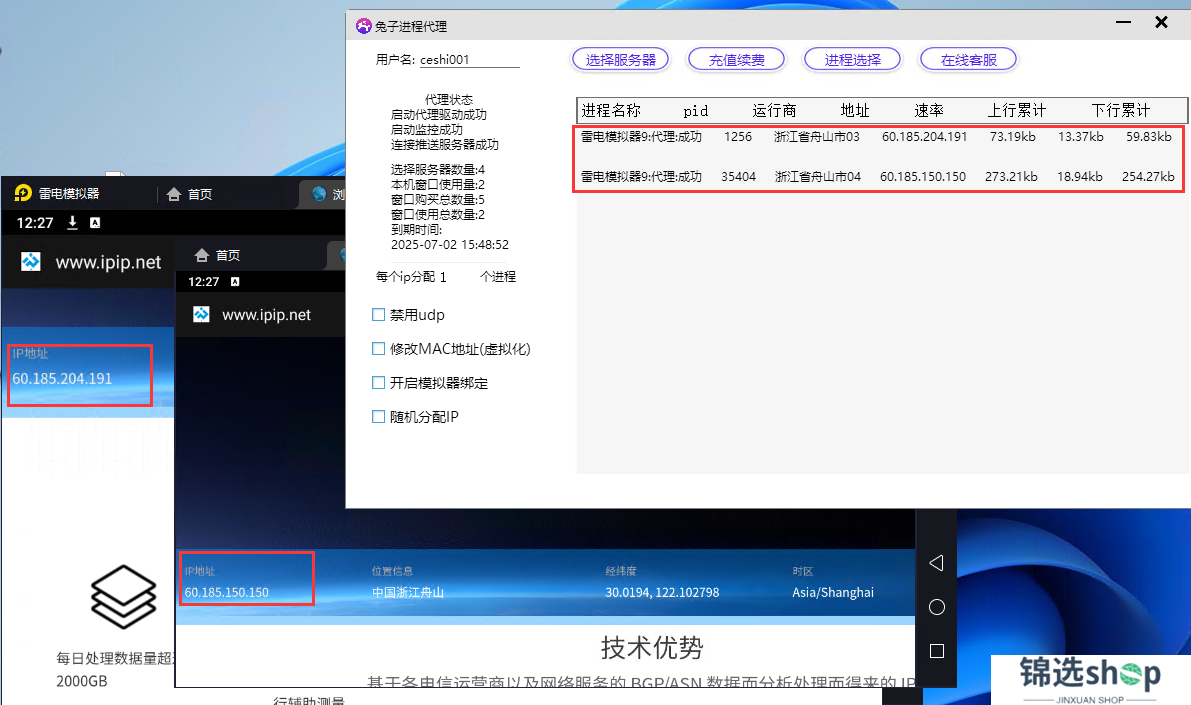This screenshot has height=705, width=1191.
Task: Click the 运行商 column header
Action: tap(774, 111)
